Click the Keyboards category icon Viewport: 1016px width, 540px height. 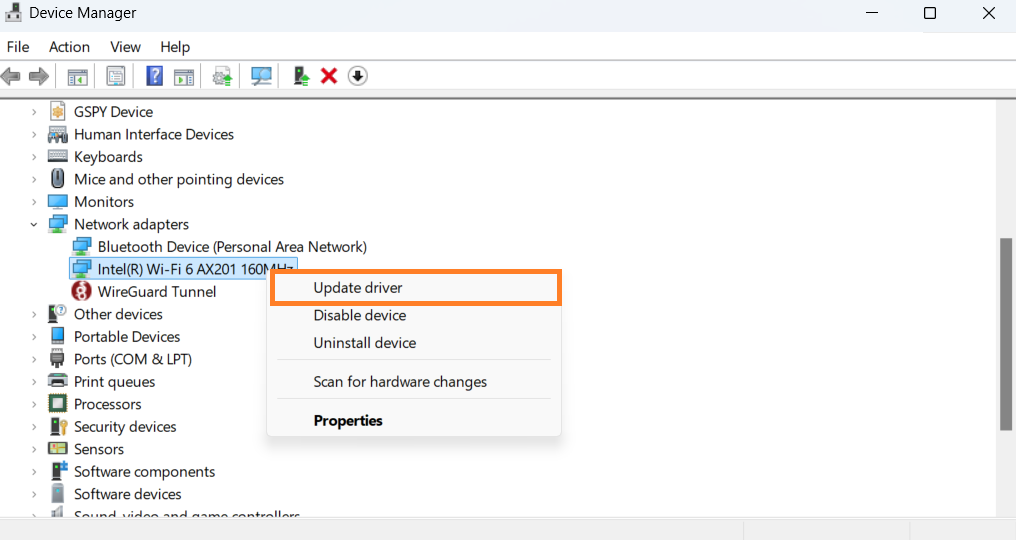(58, 156)
